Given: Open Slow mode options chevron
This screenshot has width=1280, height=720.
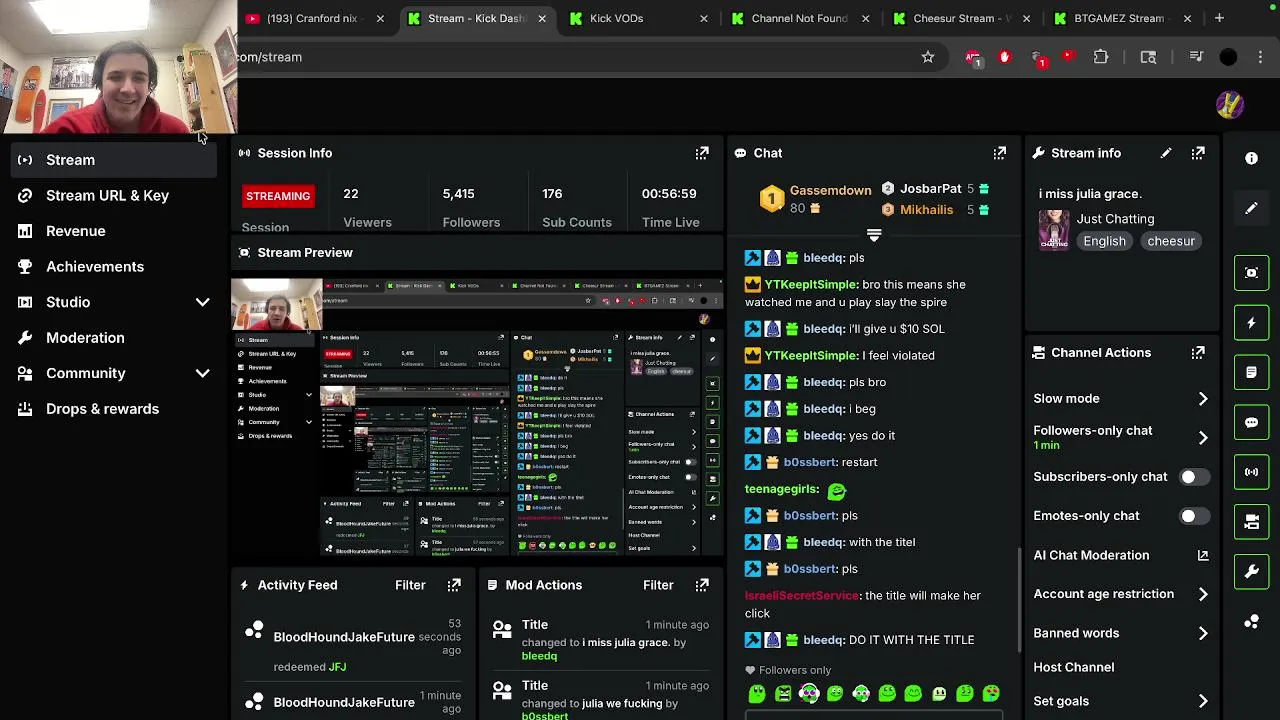Looking at the screenshot, I should click(1203, 399).
